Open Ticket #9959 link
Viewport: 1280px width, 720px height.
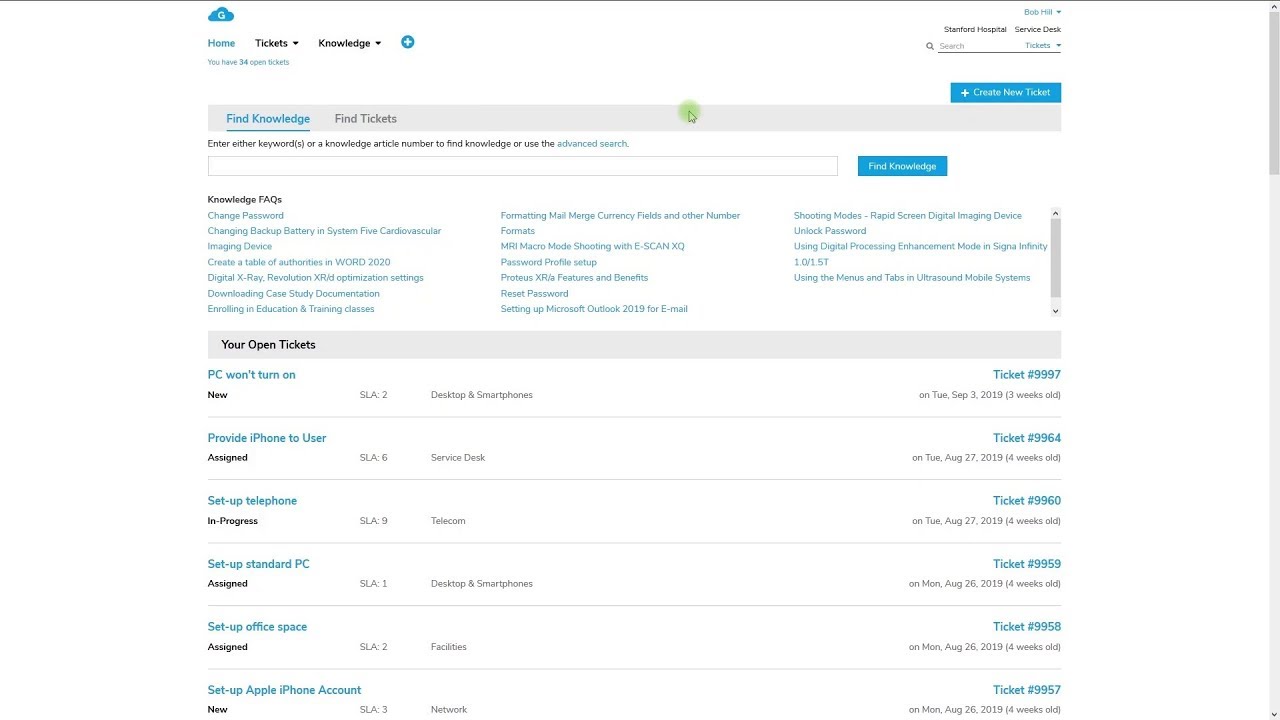(1026, 564)
